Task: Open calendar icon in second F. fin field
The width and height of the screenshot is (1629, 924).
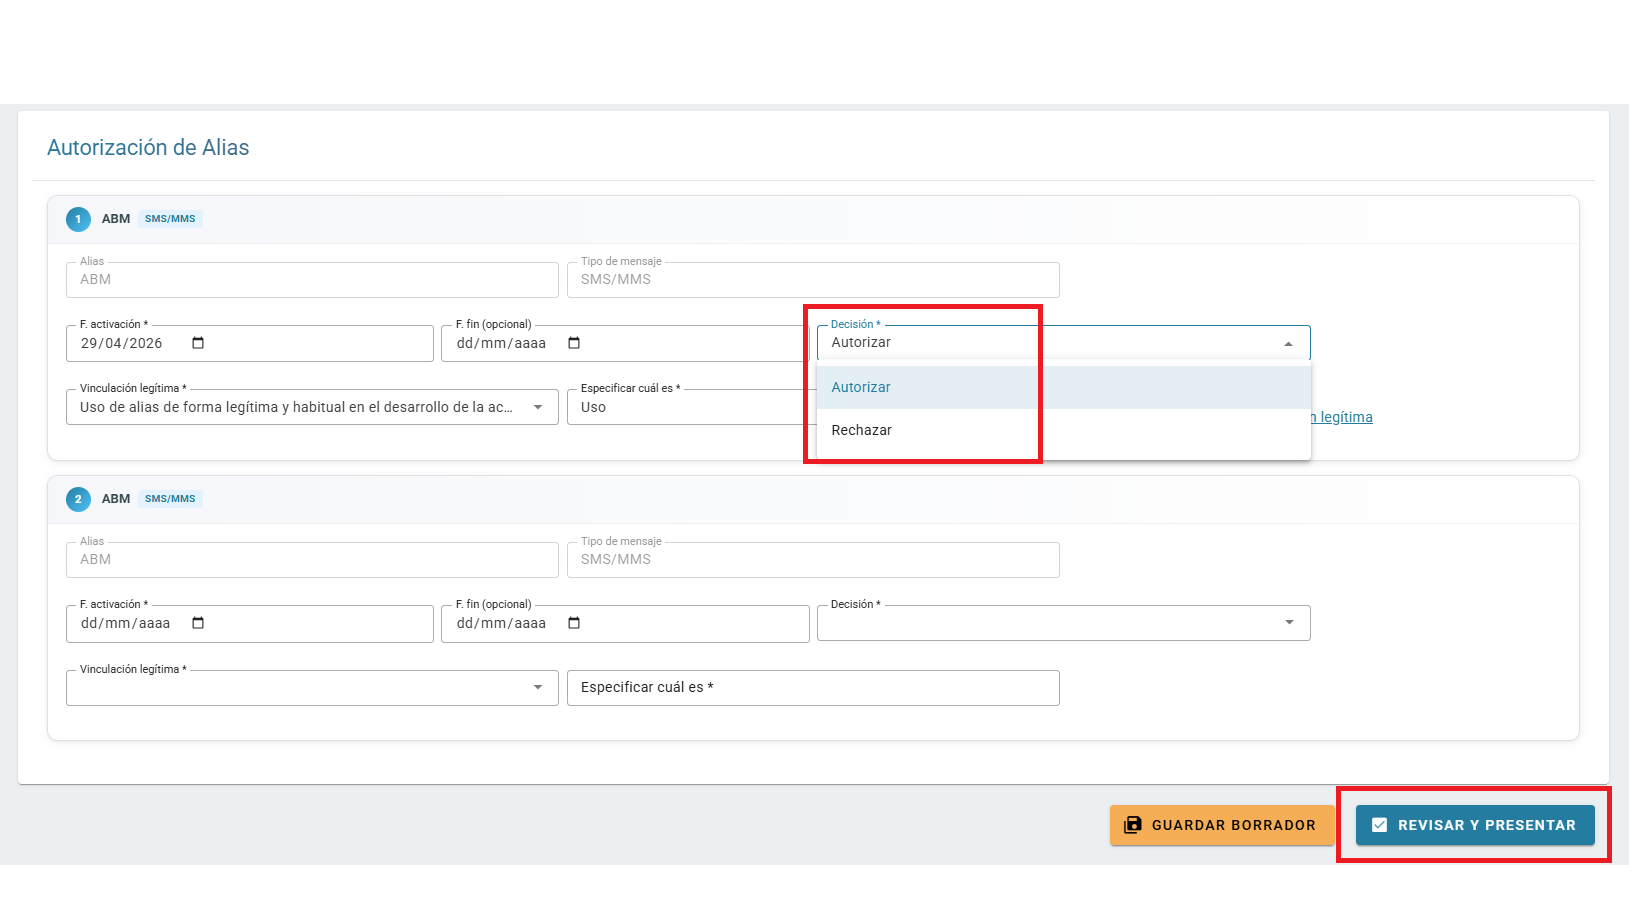Action: pos(574,623)
